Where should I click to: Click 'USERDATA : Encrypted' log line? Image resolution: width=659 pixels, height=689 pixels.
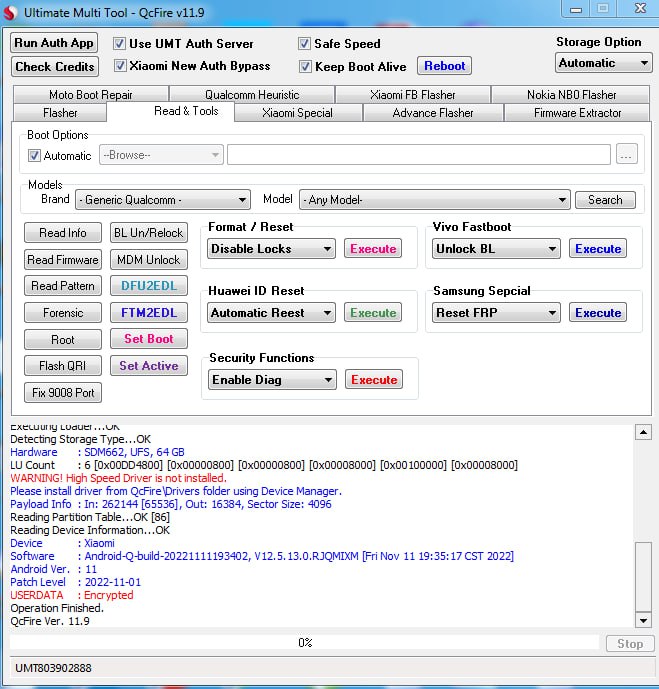point(72,595)
